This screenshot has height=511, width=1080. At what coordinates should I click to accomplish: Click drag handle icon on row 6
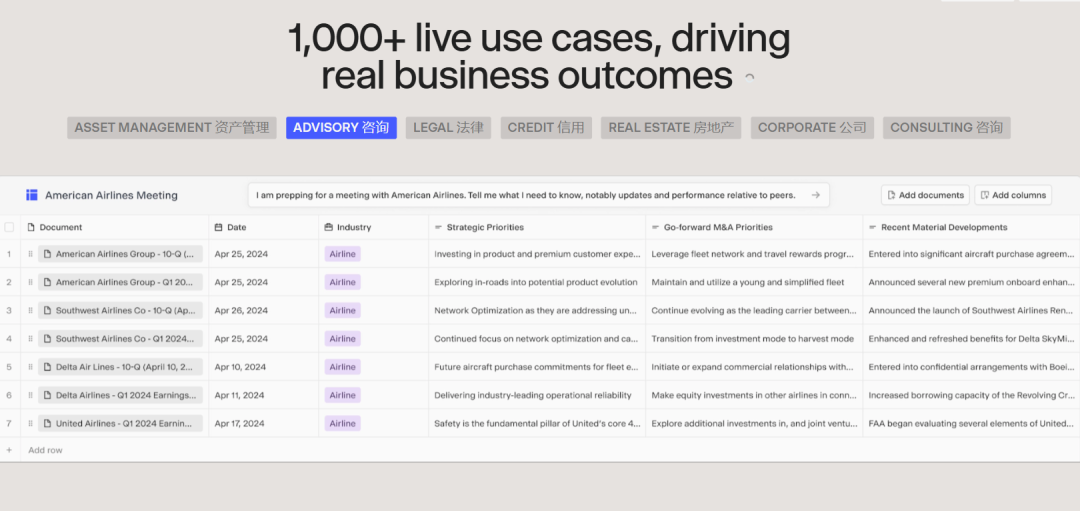pyautogui.click(x=30, y=395)
